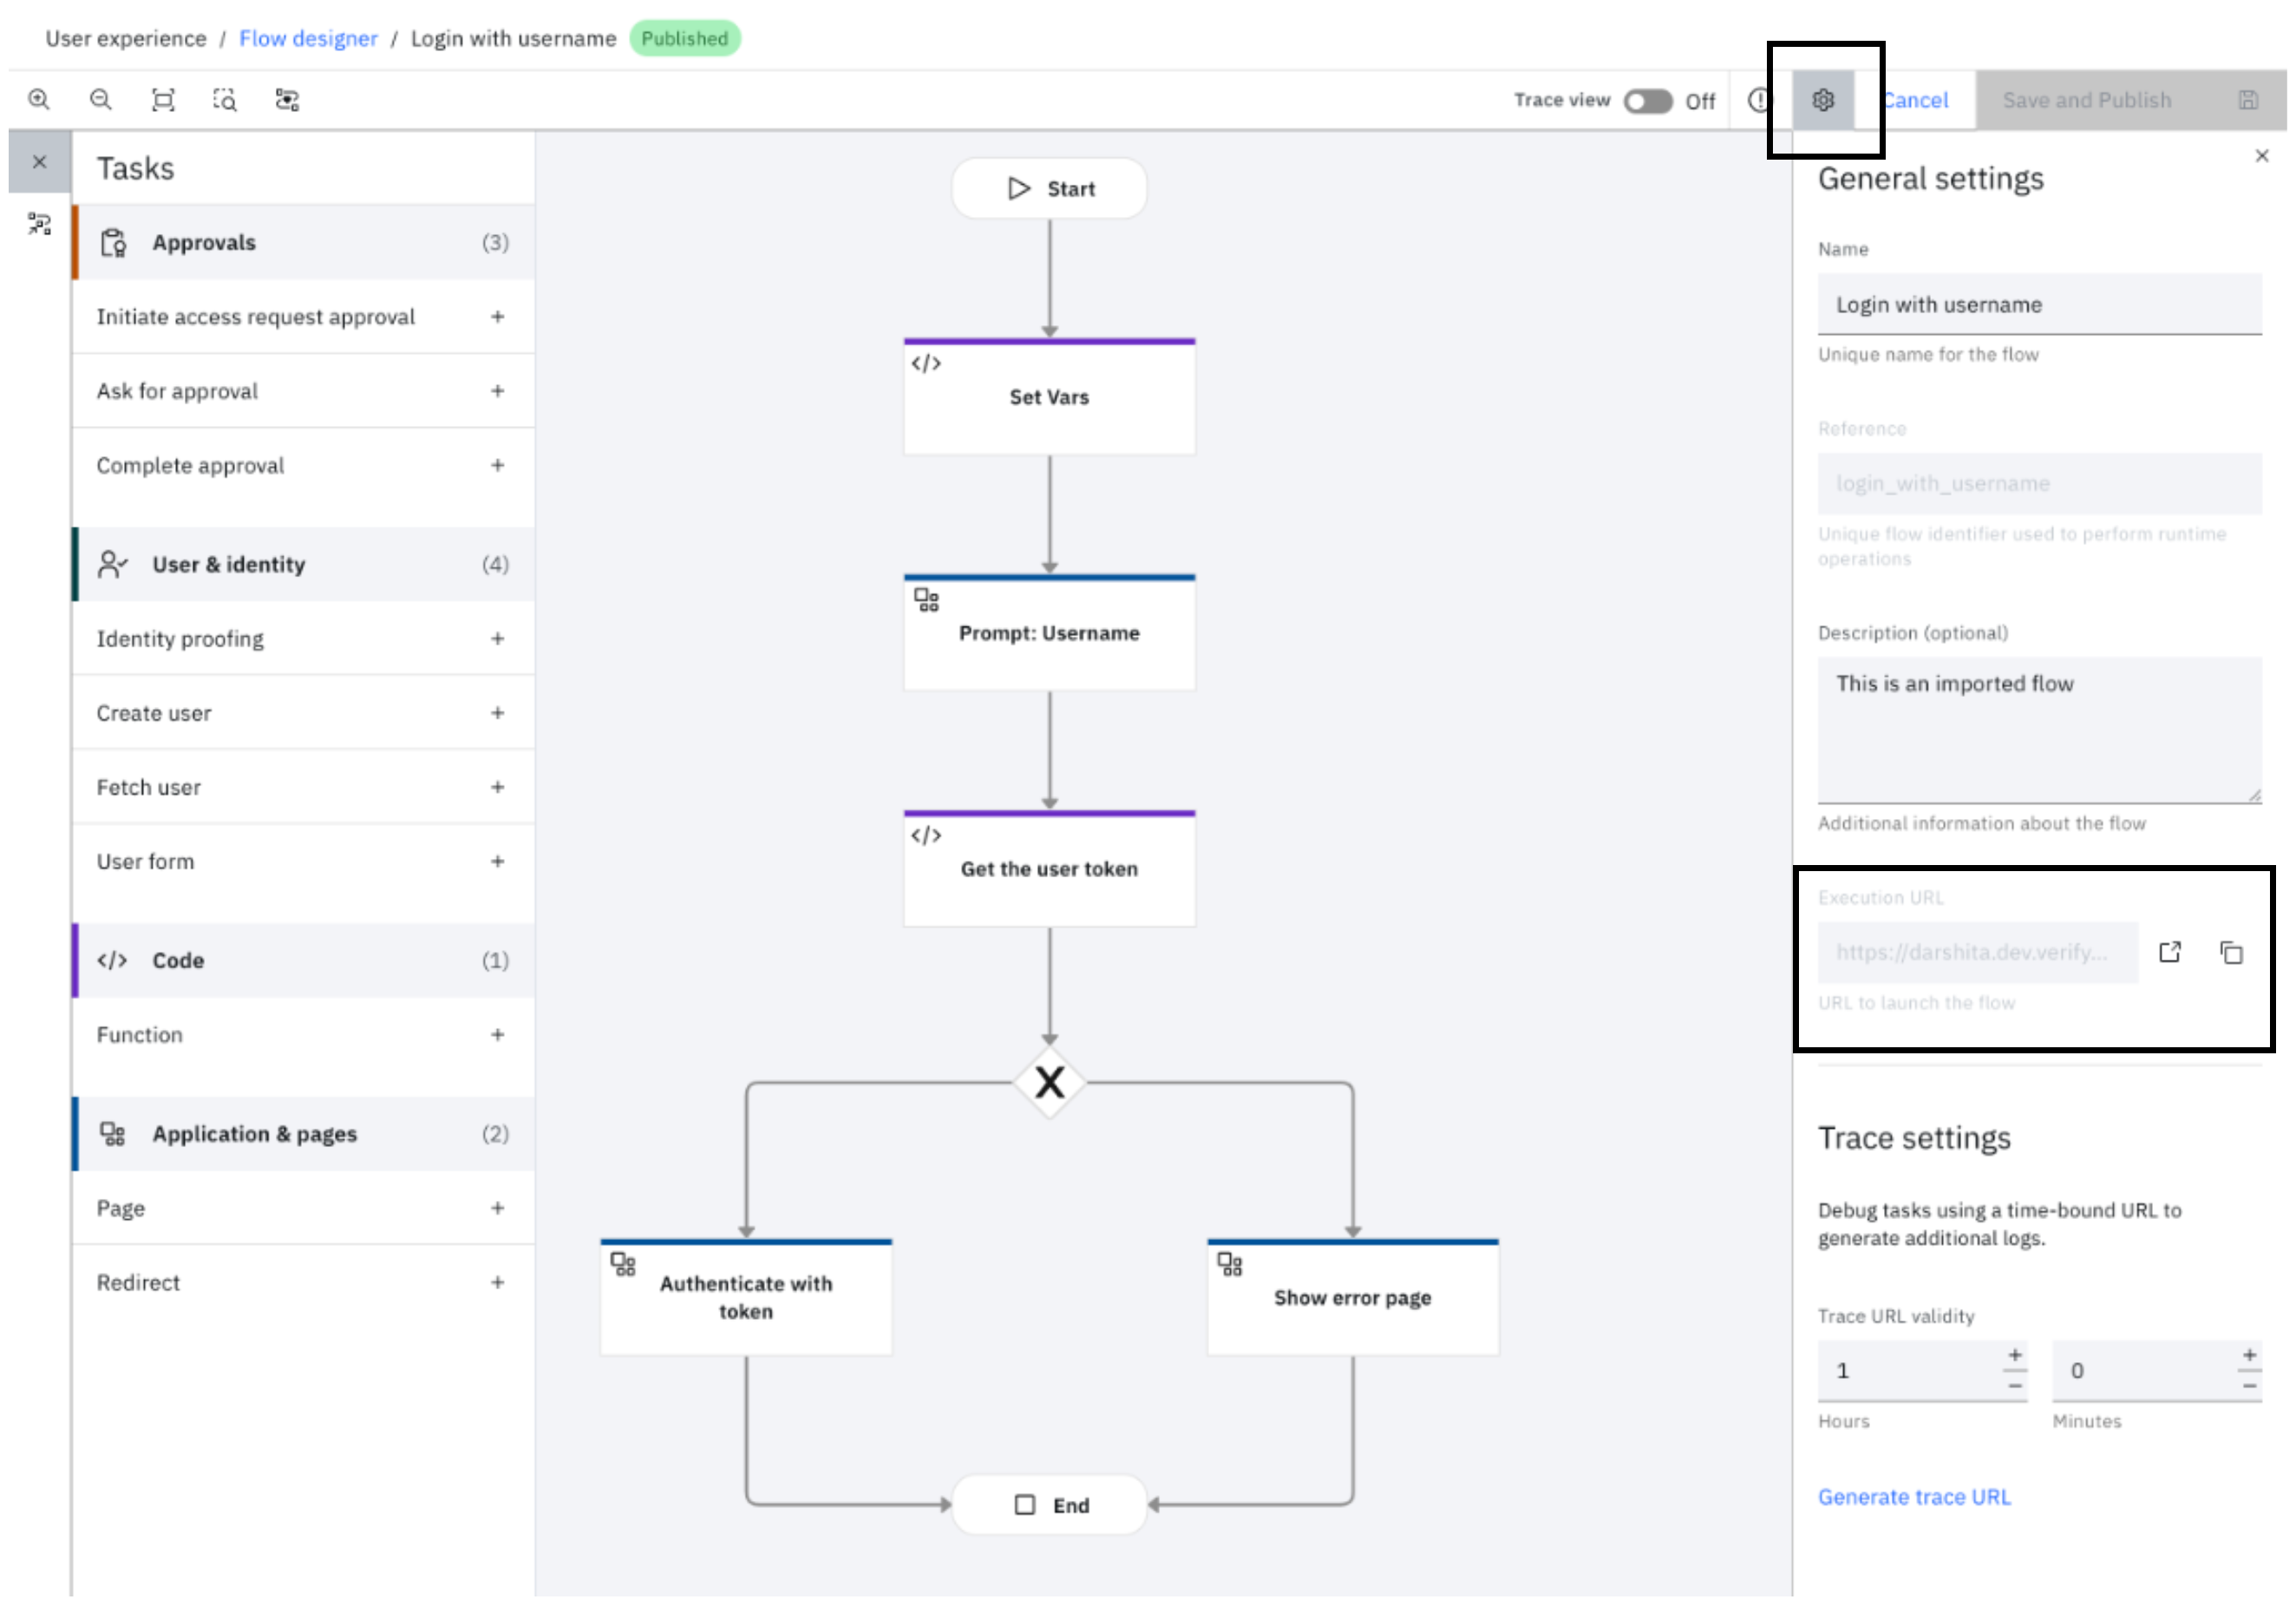This screenshot has height=1606, width=2296.
Task: Click the zoom out magnifier icon
Action: tap(101, 100)
